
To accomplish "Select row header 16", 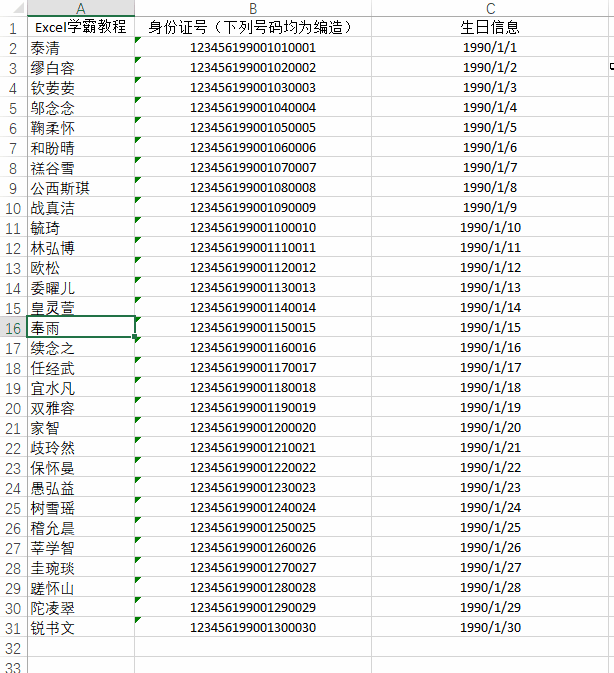I will coord(13,328).
